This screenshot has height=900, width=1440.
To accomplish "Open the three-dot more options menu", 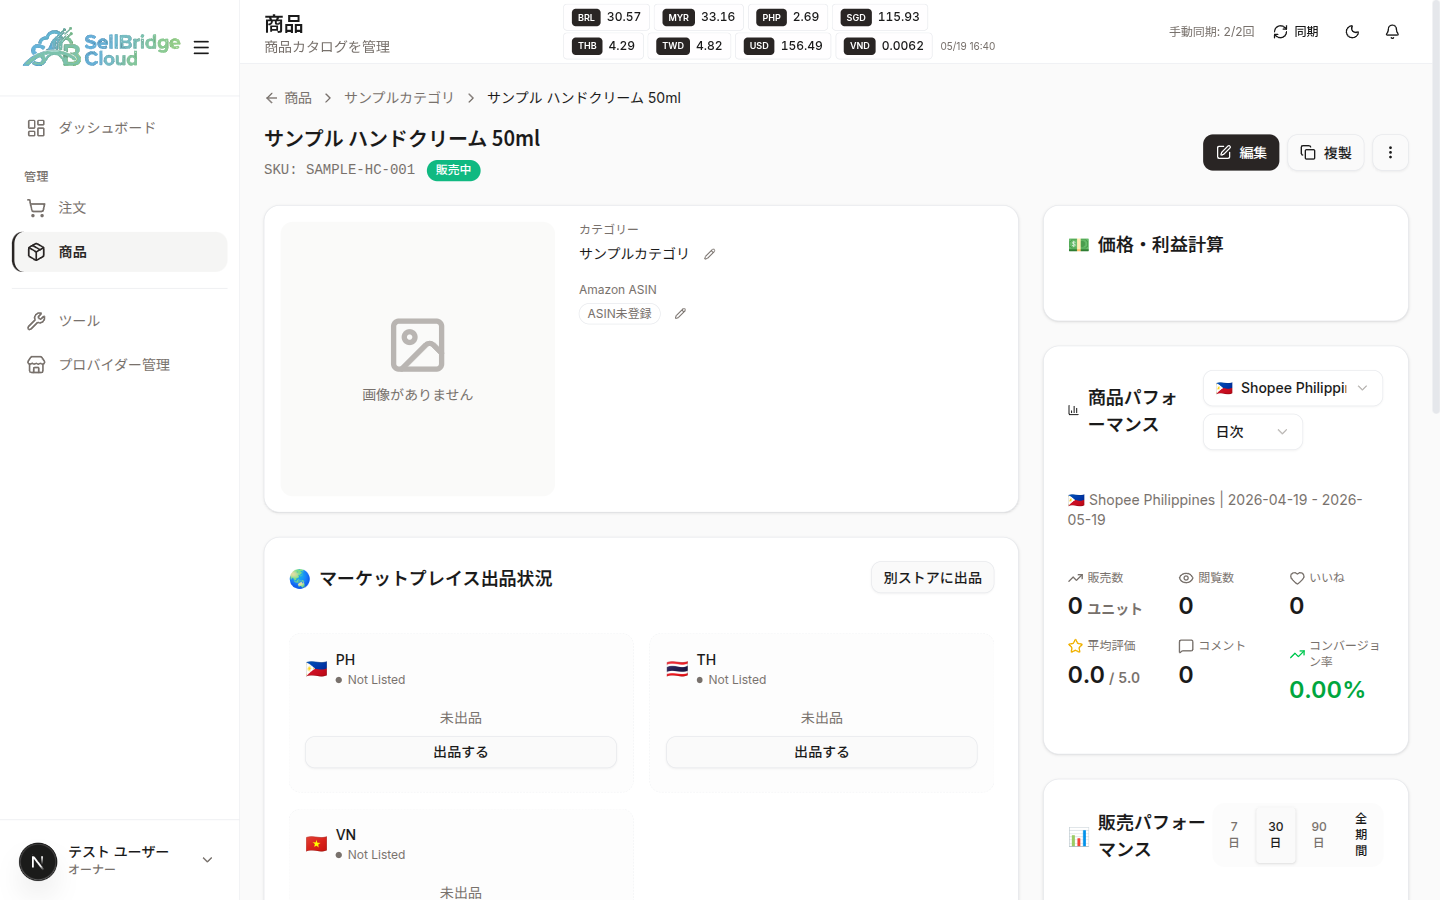I will point(1390,153).
